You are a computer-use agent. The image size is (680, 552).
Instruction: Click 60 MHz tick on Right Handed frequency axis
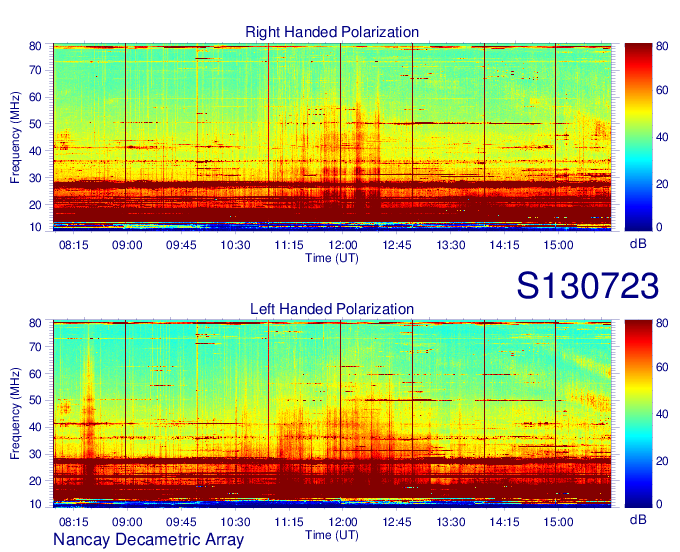tap(35, 97)
